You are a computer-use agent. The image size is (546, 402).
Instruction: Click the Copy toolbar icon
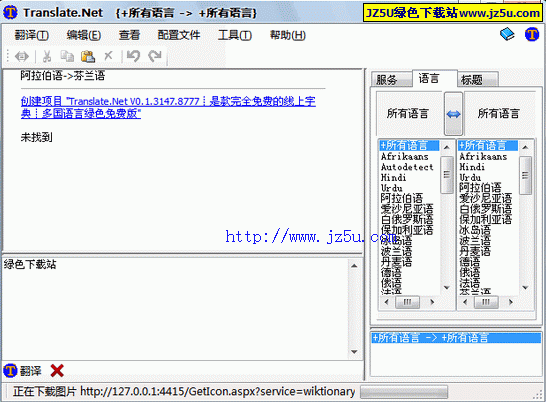tap(67, 56)
